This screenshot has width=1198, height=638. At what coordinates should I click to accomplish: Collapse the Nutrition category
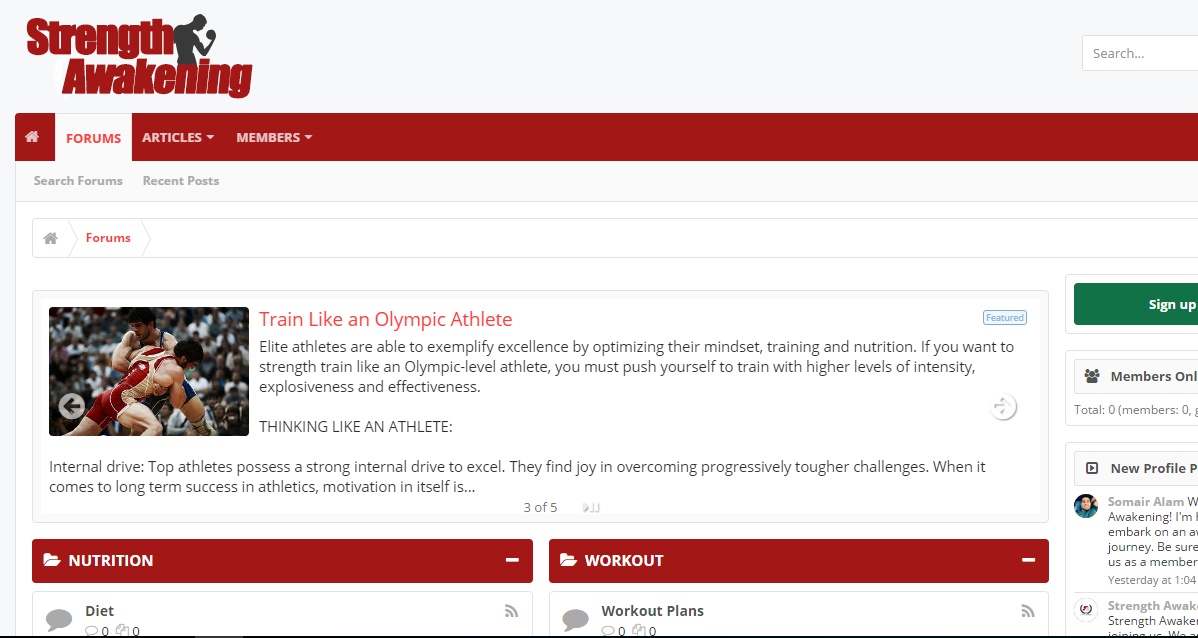coord(512,560)
